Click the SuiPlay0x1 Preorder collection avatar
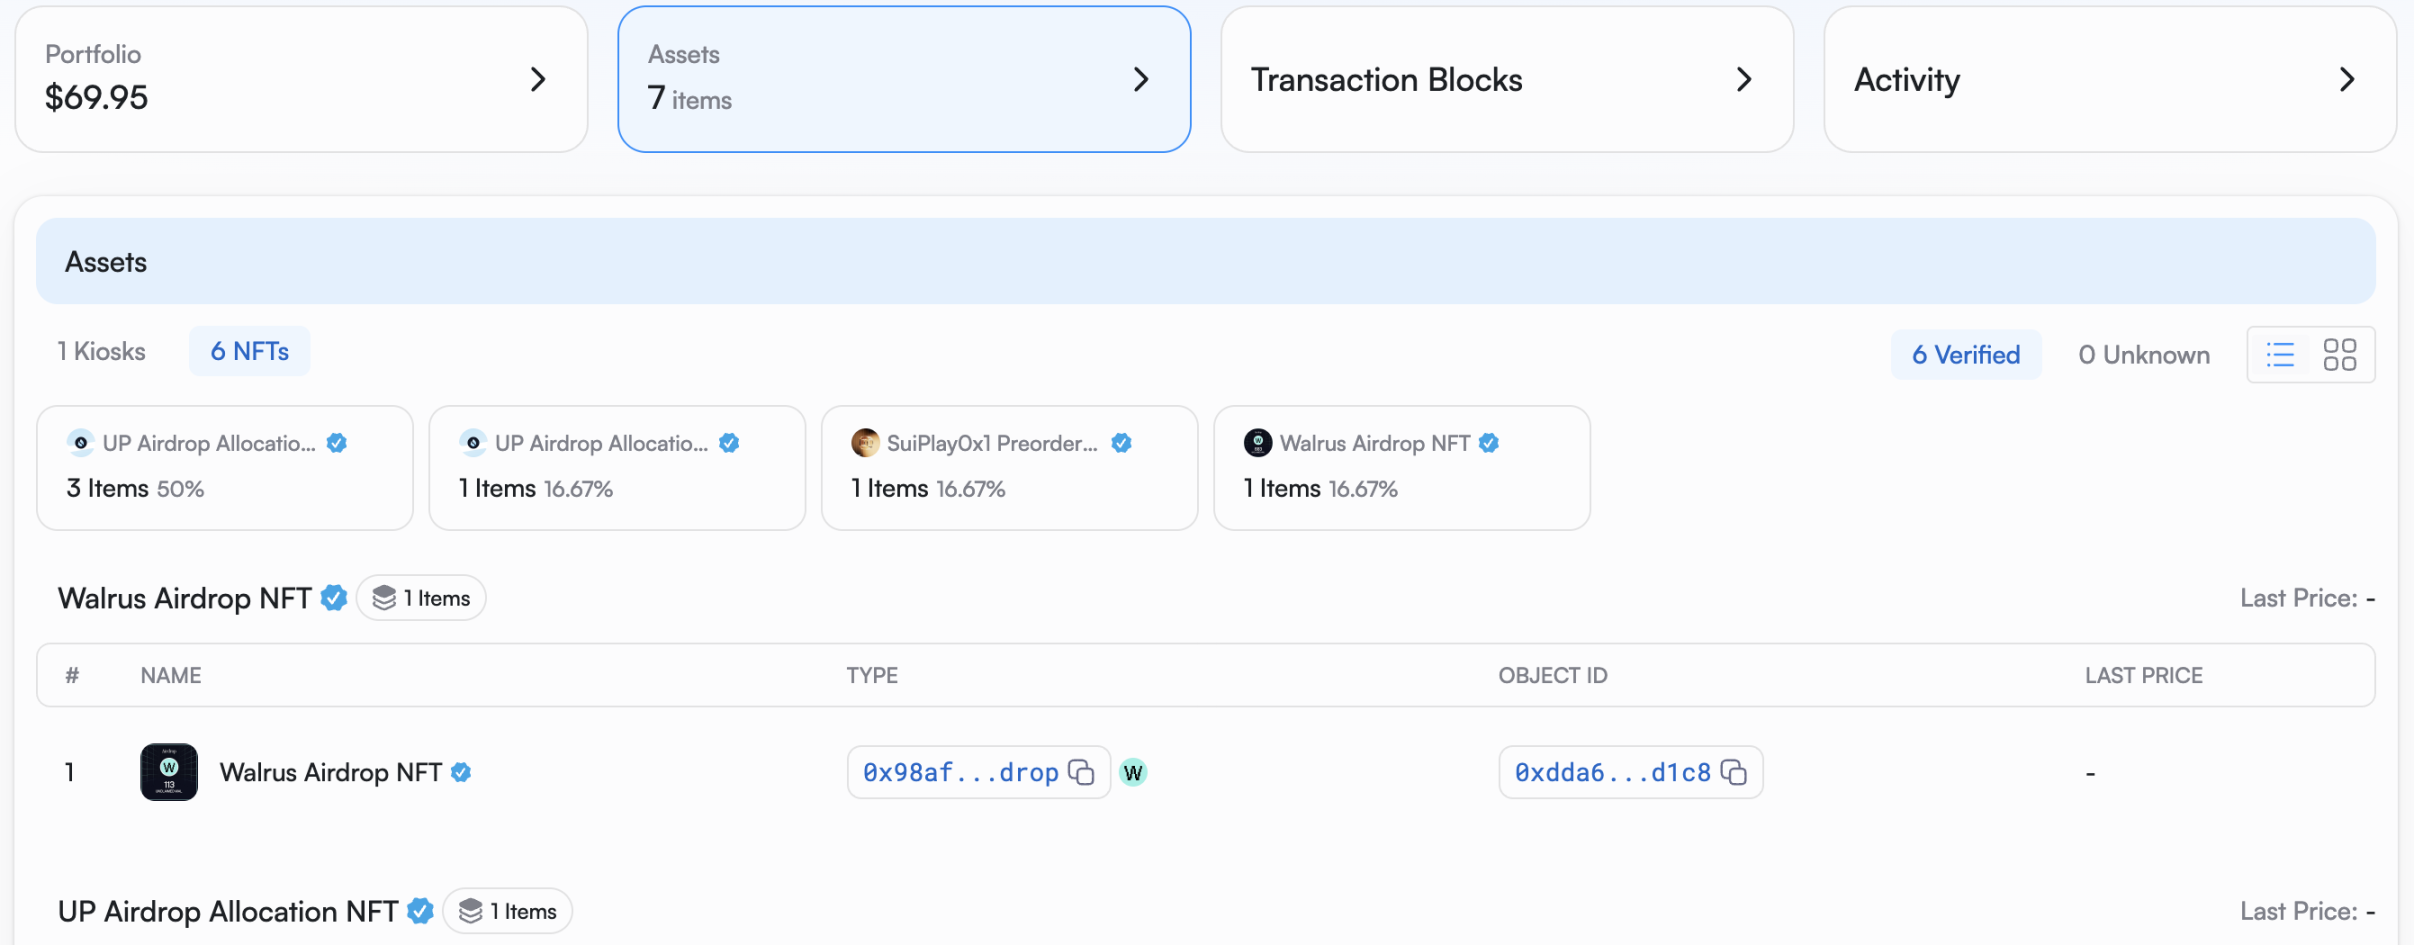2414x945 pixels. click(x=865, y=443)
